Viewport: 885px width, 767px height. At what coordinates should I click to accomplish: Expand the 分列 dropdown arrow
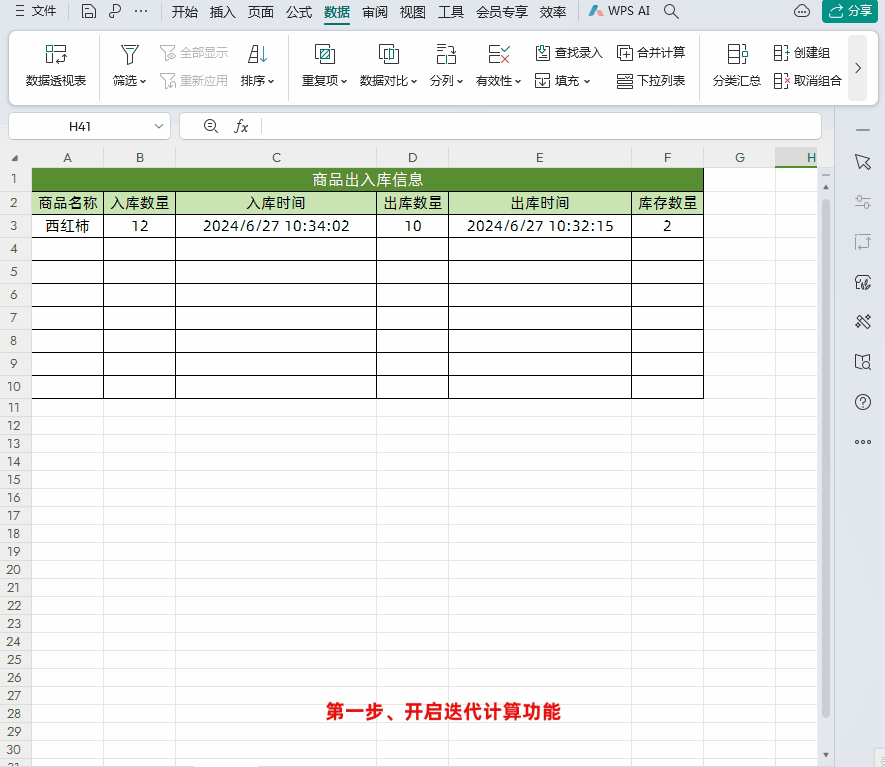(x=461, y=81)
